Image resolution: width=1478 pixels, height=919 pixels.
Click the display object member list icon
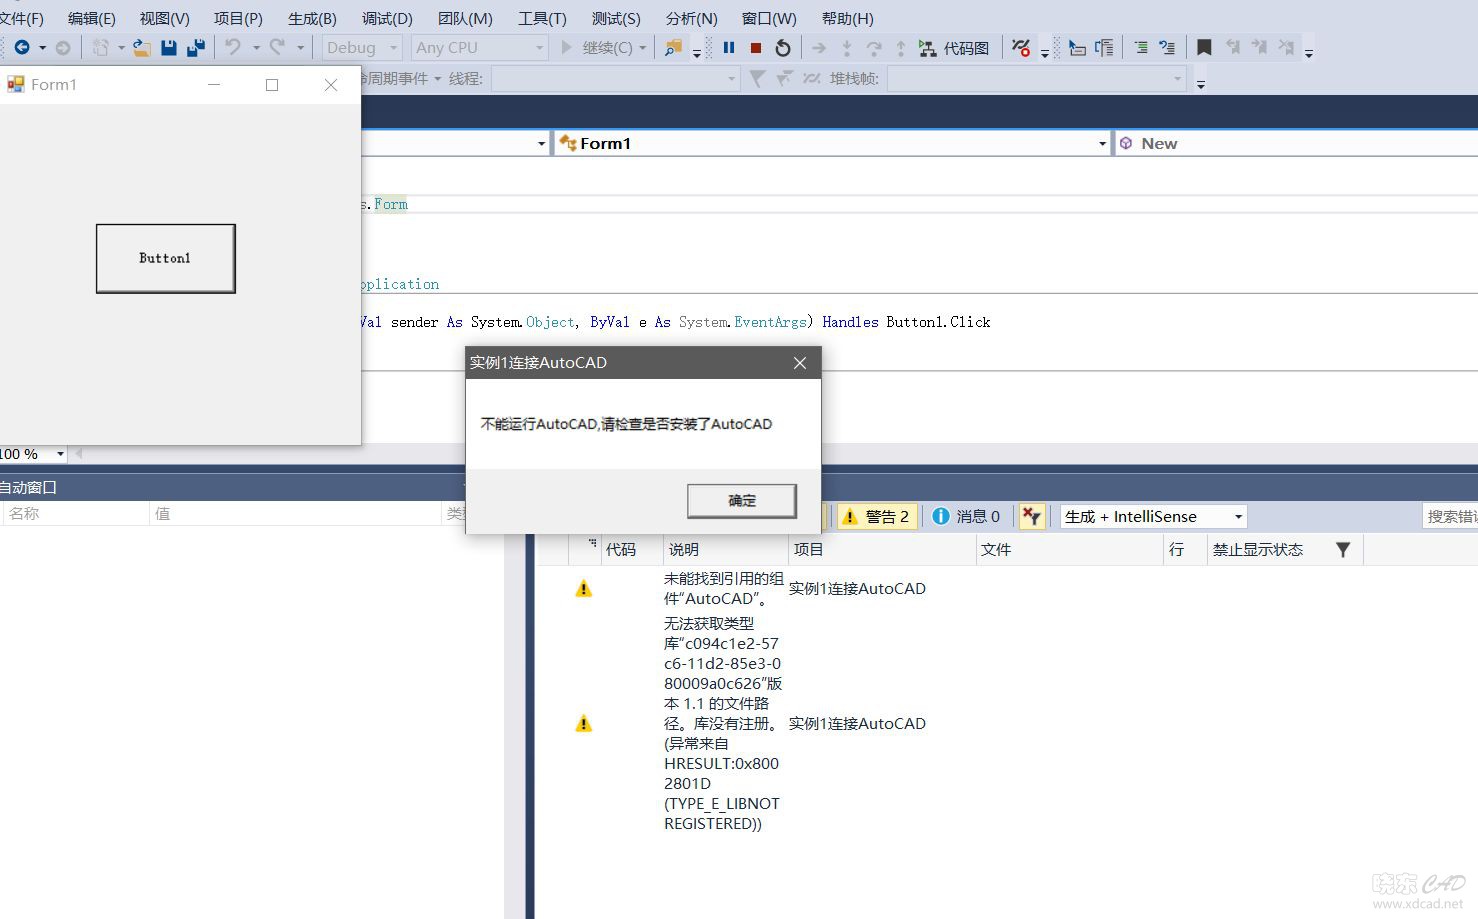pyautogui.click(x=1077, y=47)
